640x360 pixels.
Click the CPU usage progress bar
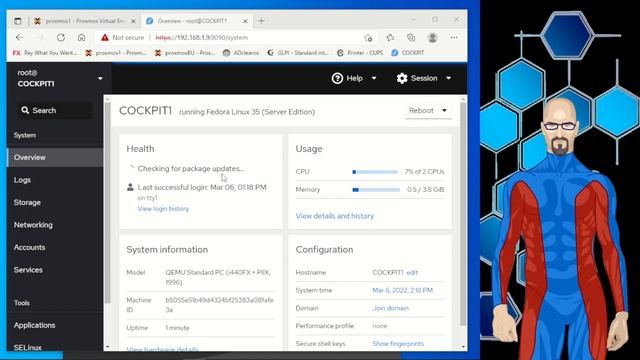coord(375,172)
